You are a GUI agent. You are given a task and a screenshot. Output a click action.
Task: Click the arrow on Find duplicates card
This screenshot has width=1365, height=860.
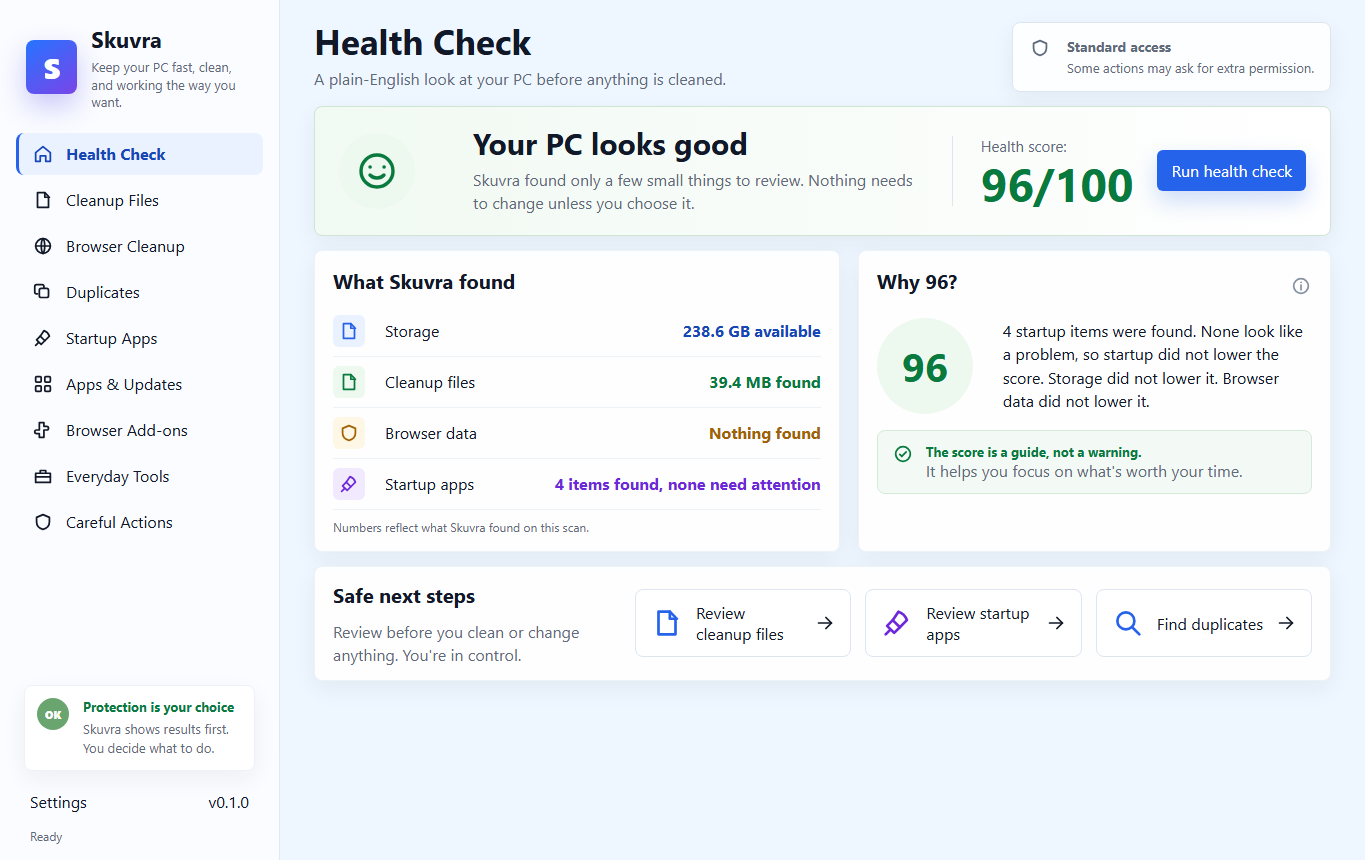point(1287,623)
